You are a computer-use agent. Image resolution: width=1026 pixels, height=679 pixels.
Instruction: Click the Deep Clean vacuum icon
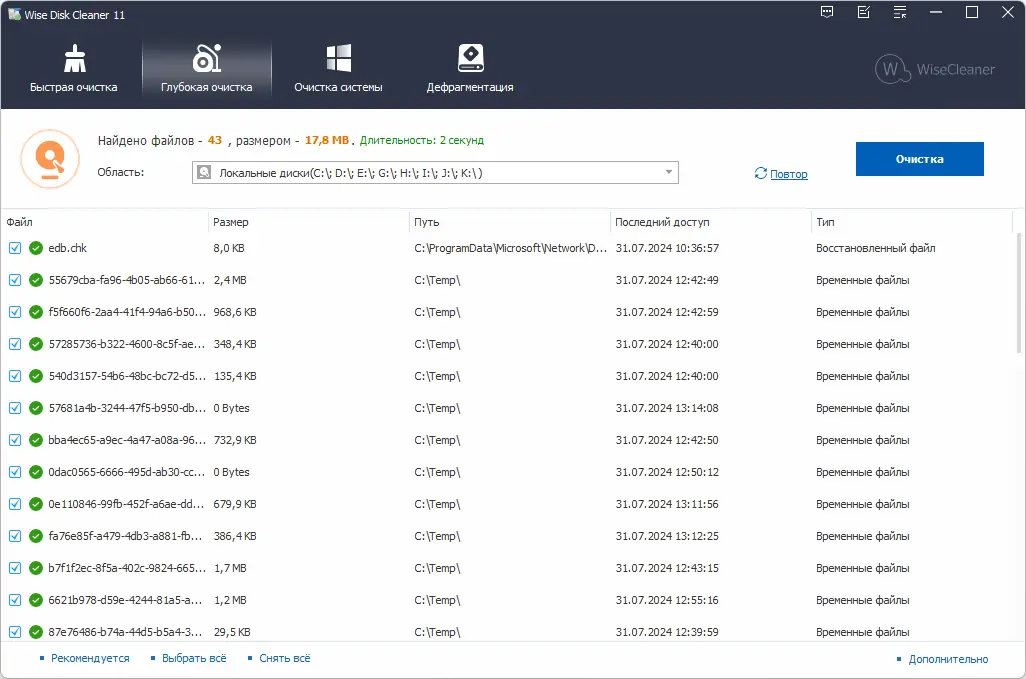click(x=207, y=58)
